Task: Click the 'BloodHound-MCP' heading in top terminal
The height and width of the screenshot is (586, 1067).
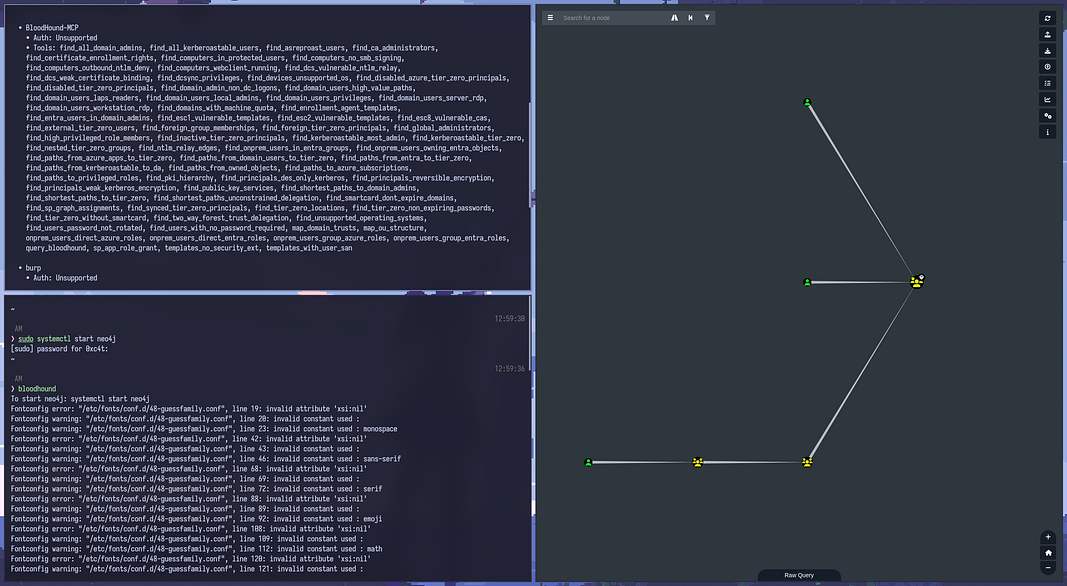Action: pos(52,28)
